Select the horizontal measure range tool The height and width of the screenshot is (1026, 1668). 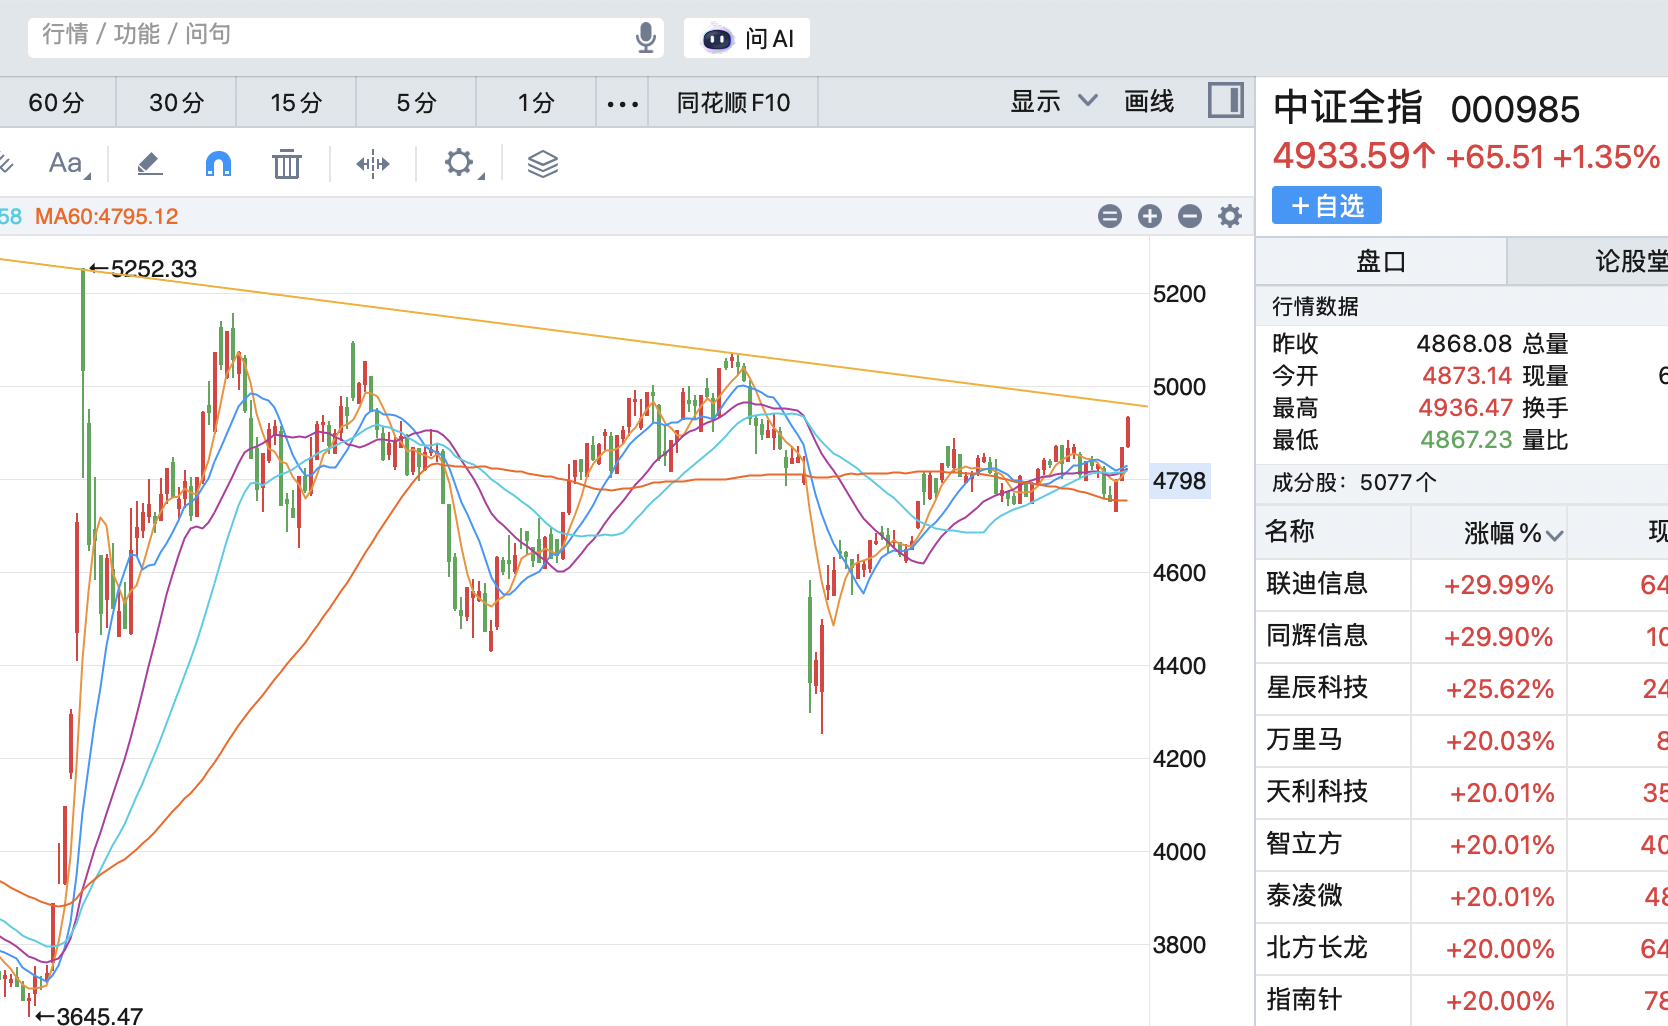click(x=372, y=163)
